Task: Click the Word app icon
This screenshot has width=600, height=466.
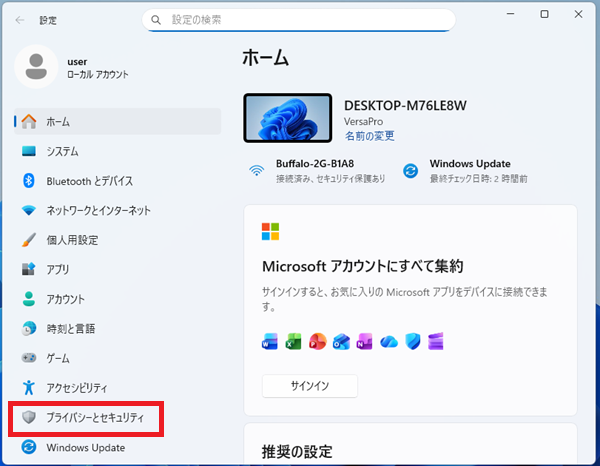Action: pyautogui.click(x=270, y=341)
